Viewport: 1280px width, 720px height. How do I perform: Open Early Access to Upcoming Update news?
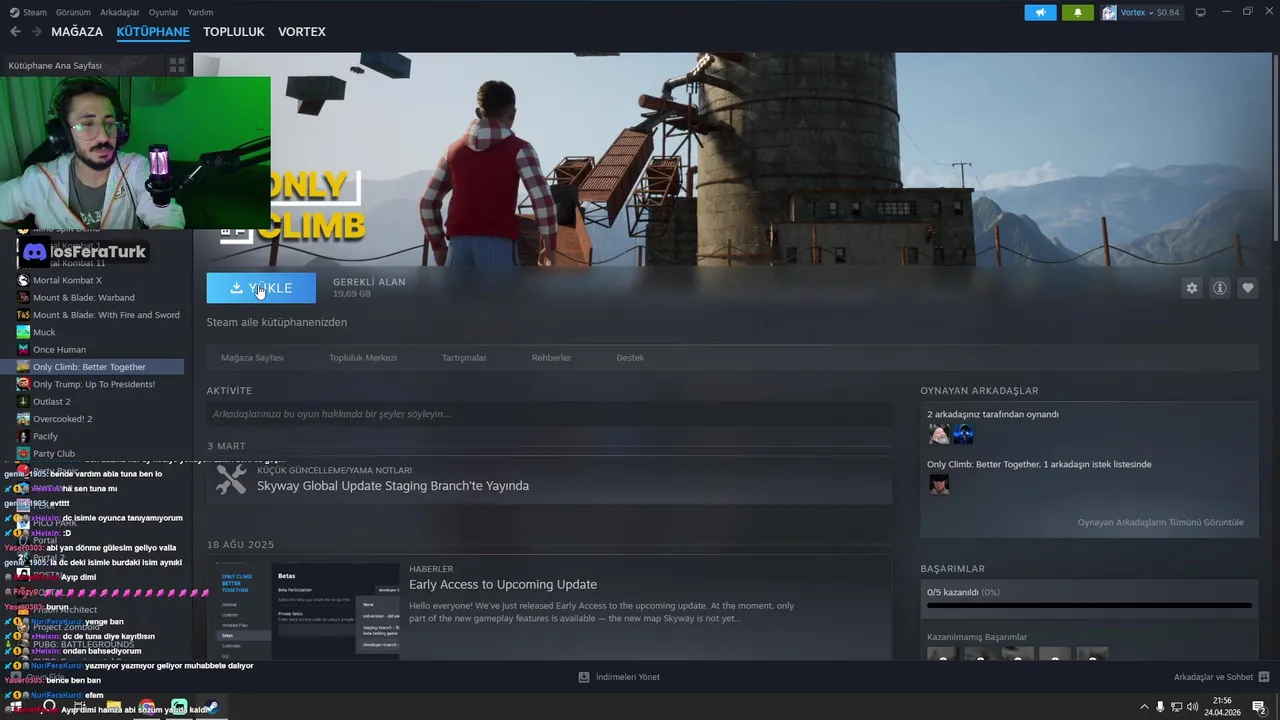coord(503,584)
